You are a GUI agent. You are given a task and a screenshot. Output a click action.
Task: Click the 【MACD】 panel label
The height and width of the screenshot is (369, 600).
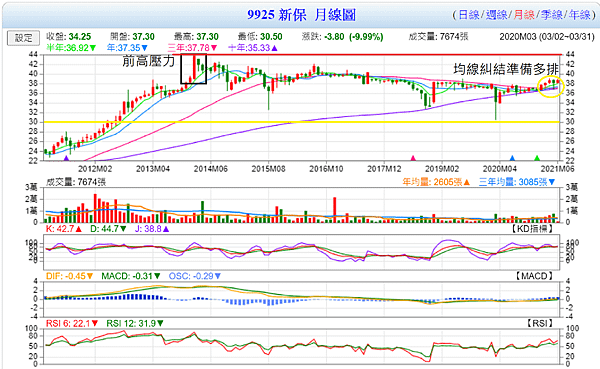point(534,276)
